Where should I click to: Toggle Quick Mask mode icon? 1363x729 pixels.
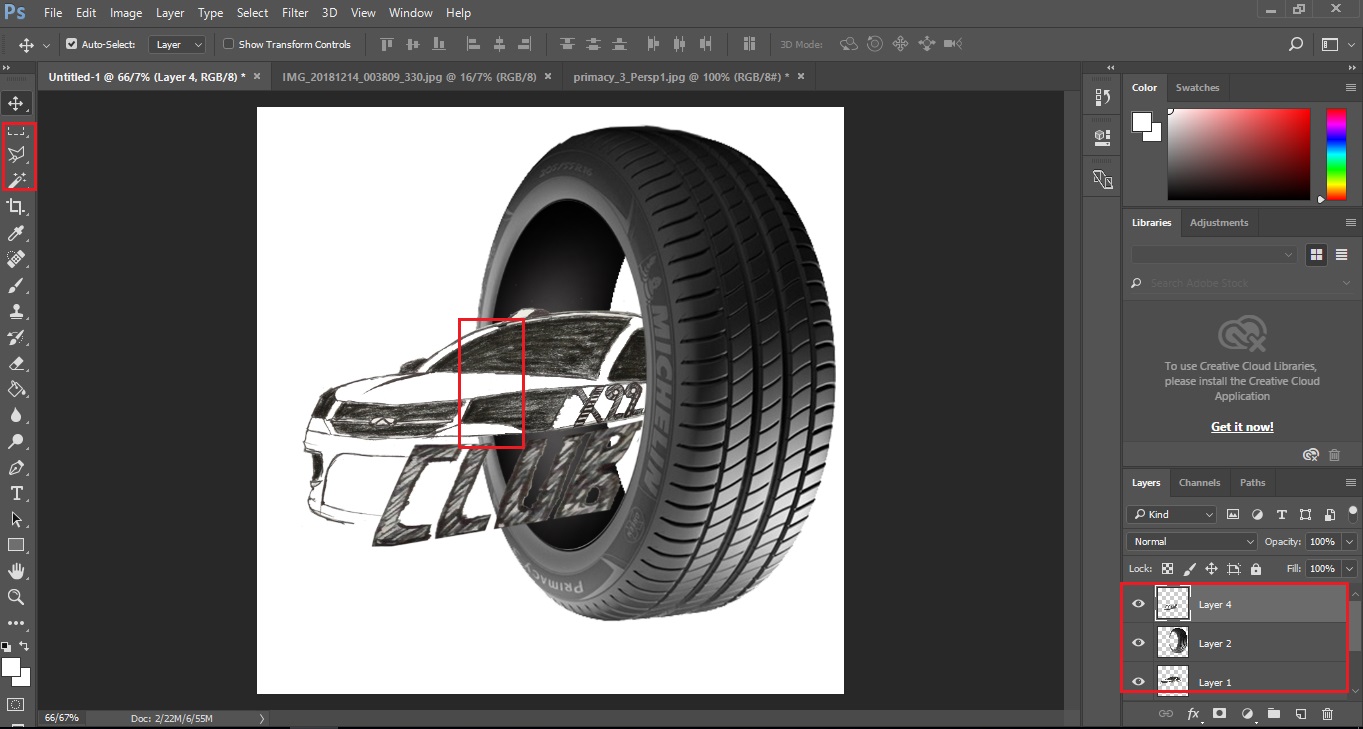click(16, 705)
